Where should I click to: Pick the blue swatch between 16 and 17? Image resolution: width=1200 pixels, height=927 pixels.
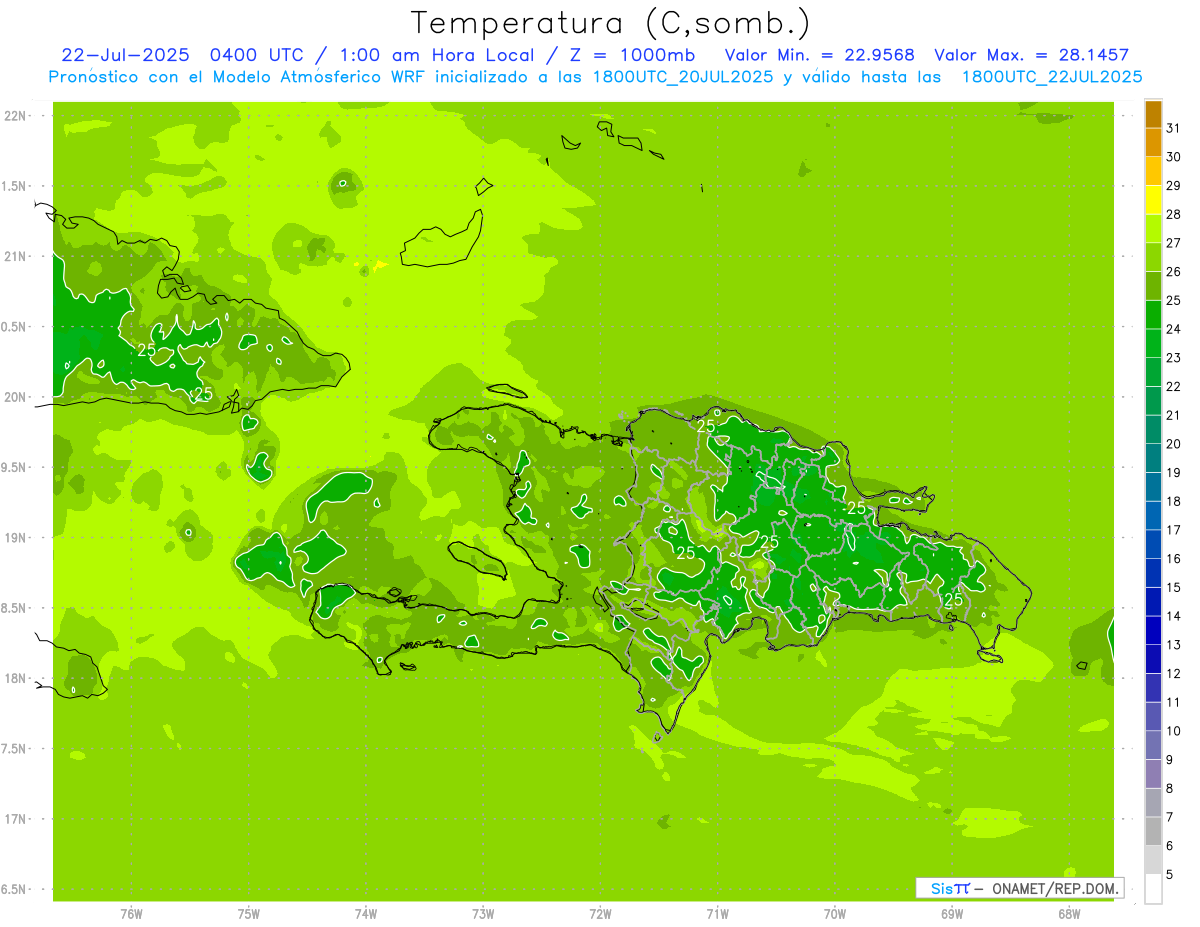coord(1153,544)
